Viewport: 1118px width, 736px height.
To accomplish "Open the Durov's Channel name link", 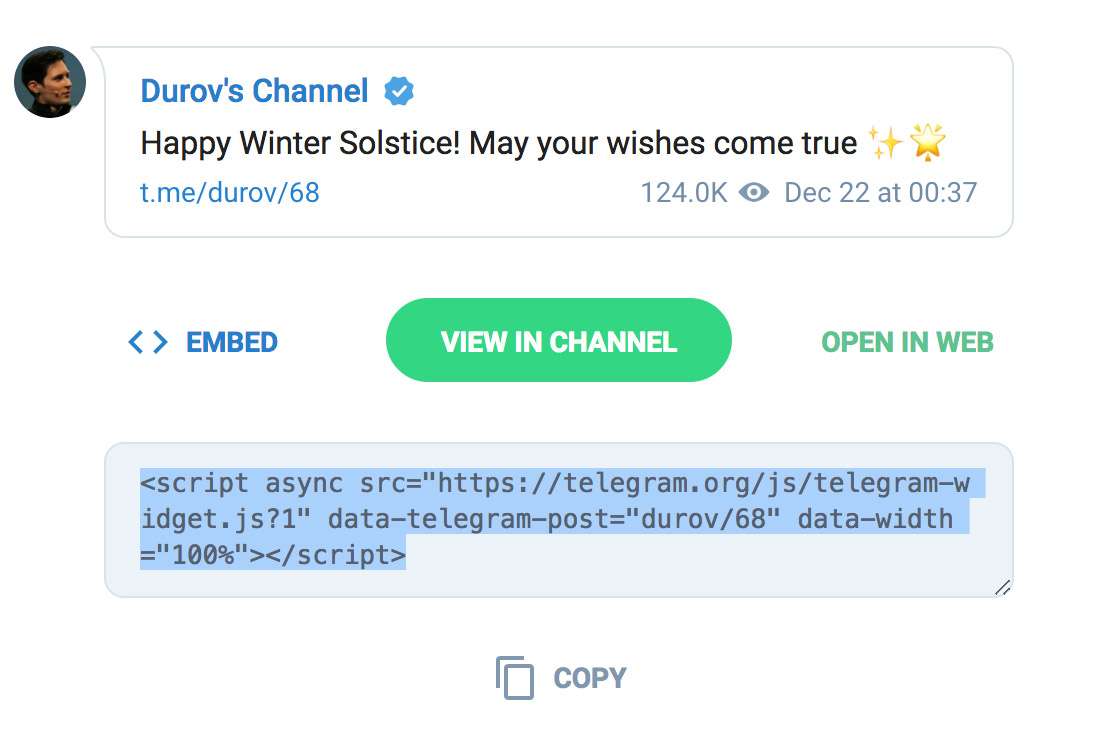I will [254, 91].
